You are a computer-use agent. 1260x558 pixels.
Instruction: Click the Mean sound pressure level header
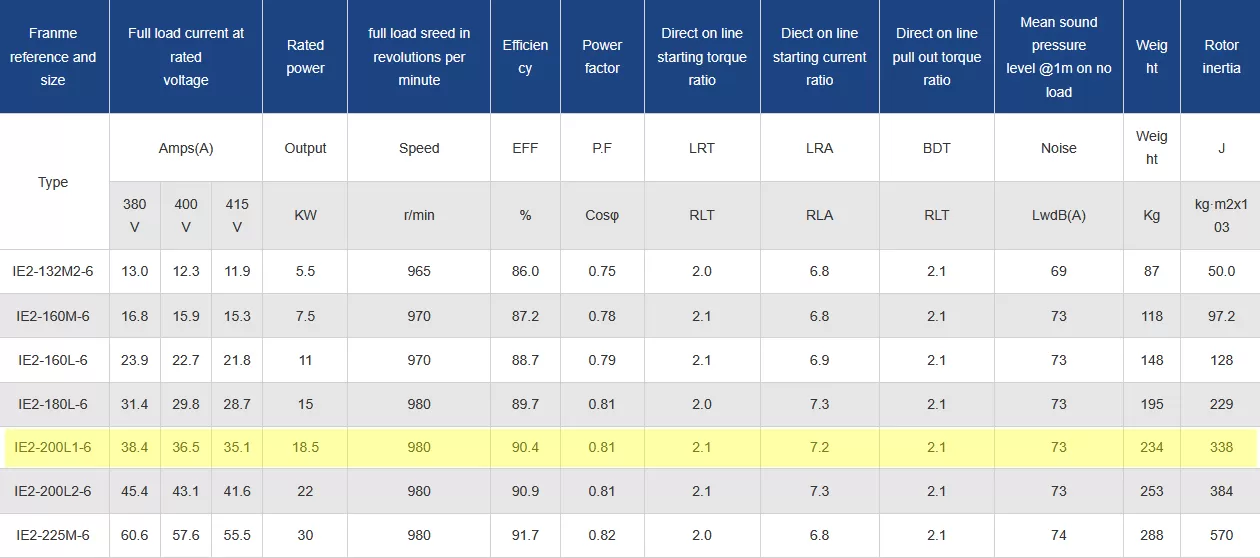(x=1058, y=57)
